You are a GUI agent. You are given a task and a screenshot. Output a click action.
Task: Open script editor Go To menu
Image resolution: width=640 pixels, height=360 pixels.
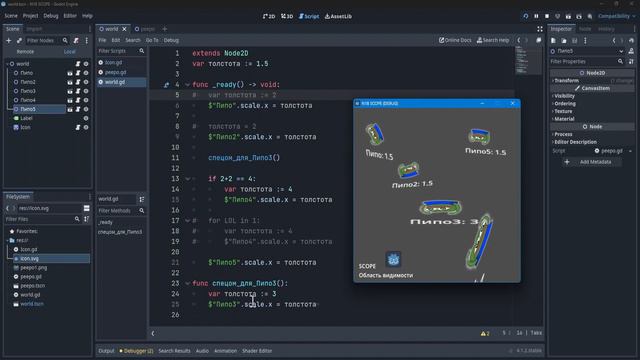point(152,40)
